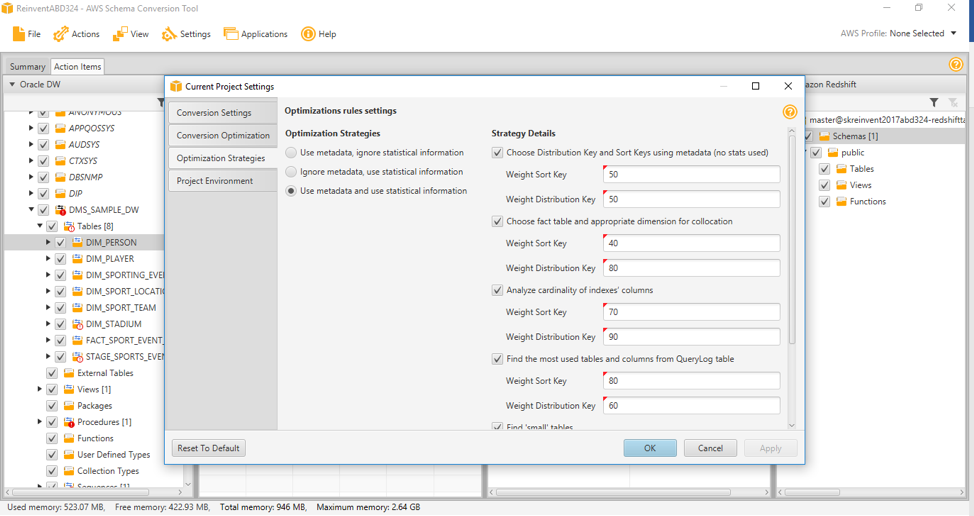Viewport: 974px width, 516px height.
Task: Click the Collection Types folder icon
Action: click(x=69, y=471)
